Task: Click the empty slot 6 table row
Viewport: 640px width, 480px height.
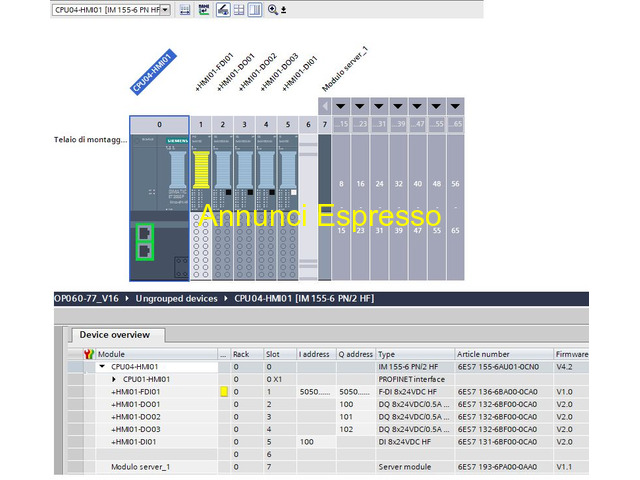Action: click(329, 454)
